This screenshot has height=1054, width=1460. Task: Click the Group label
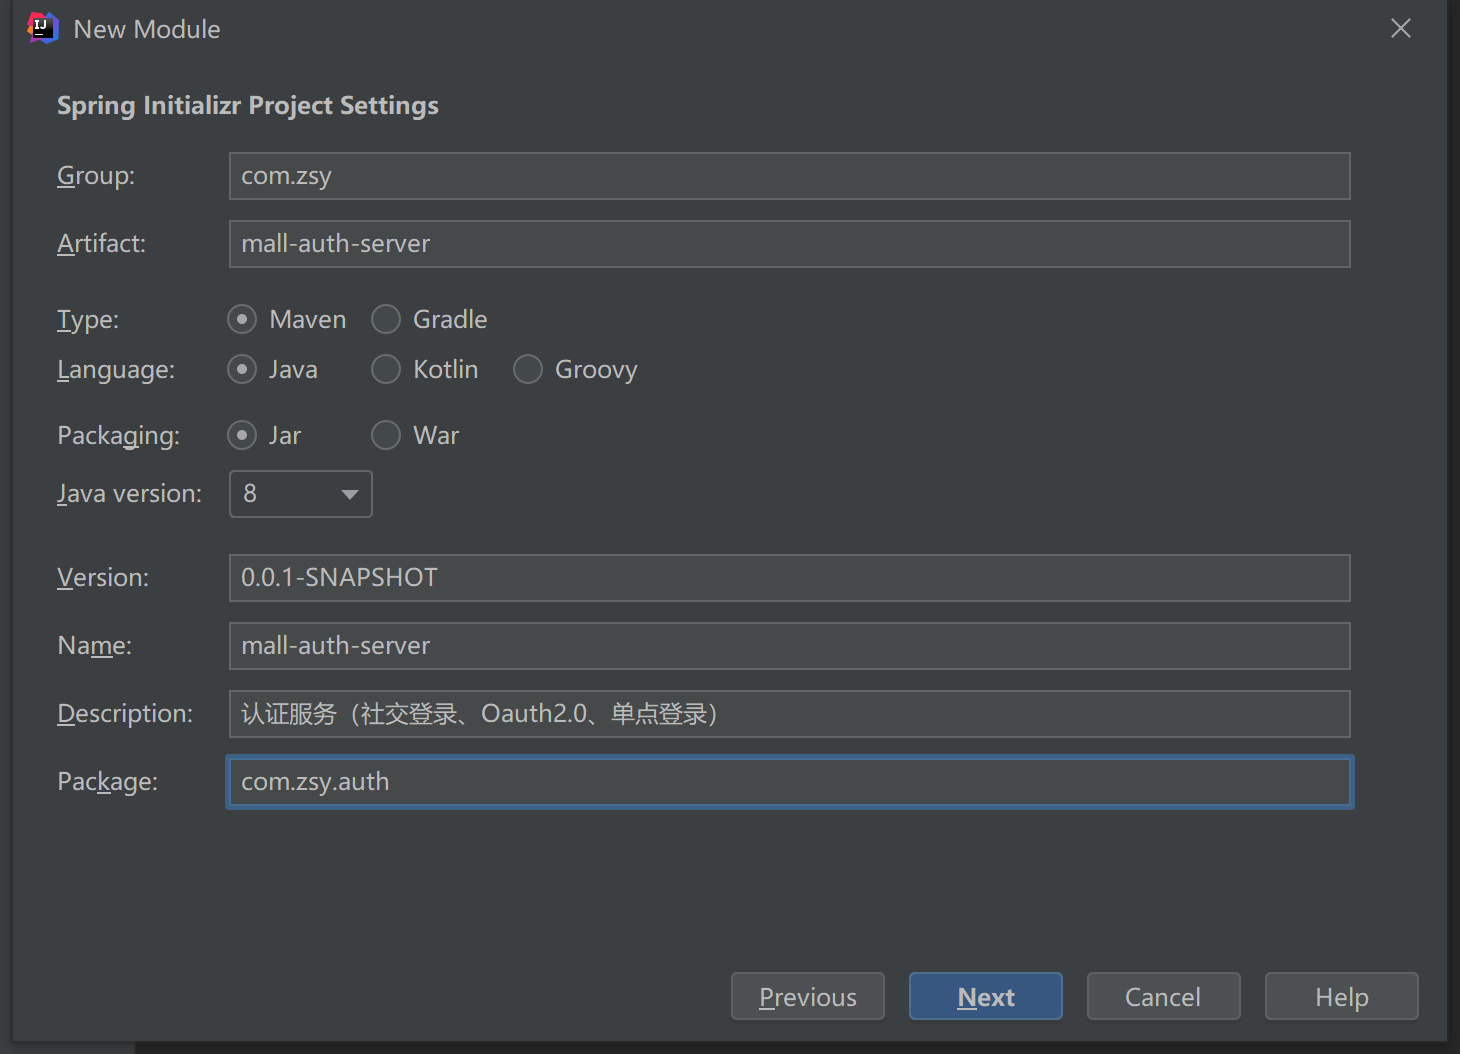[96, 176]
